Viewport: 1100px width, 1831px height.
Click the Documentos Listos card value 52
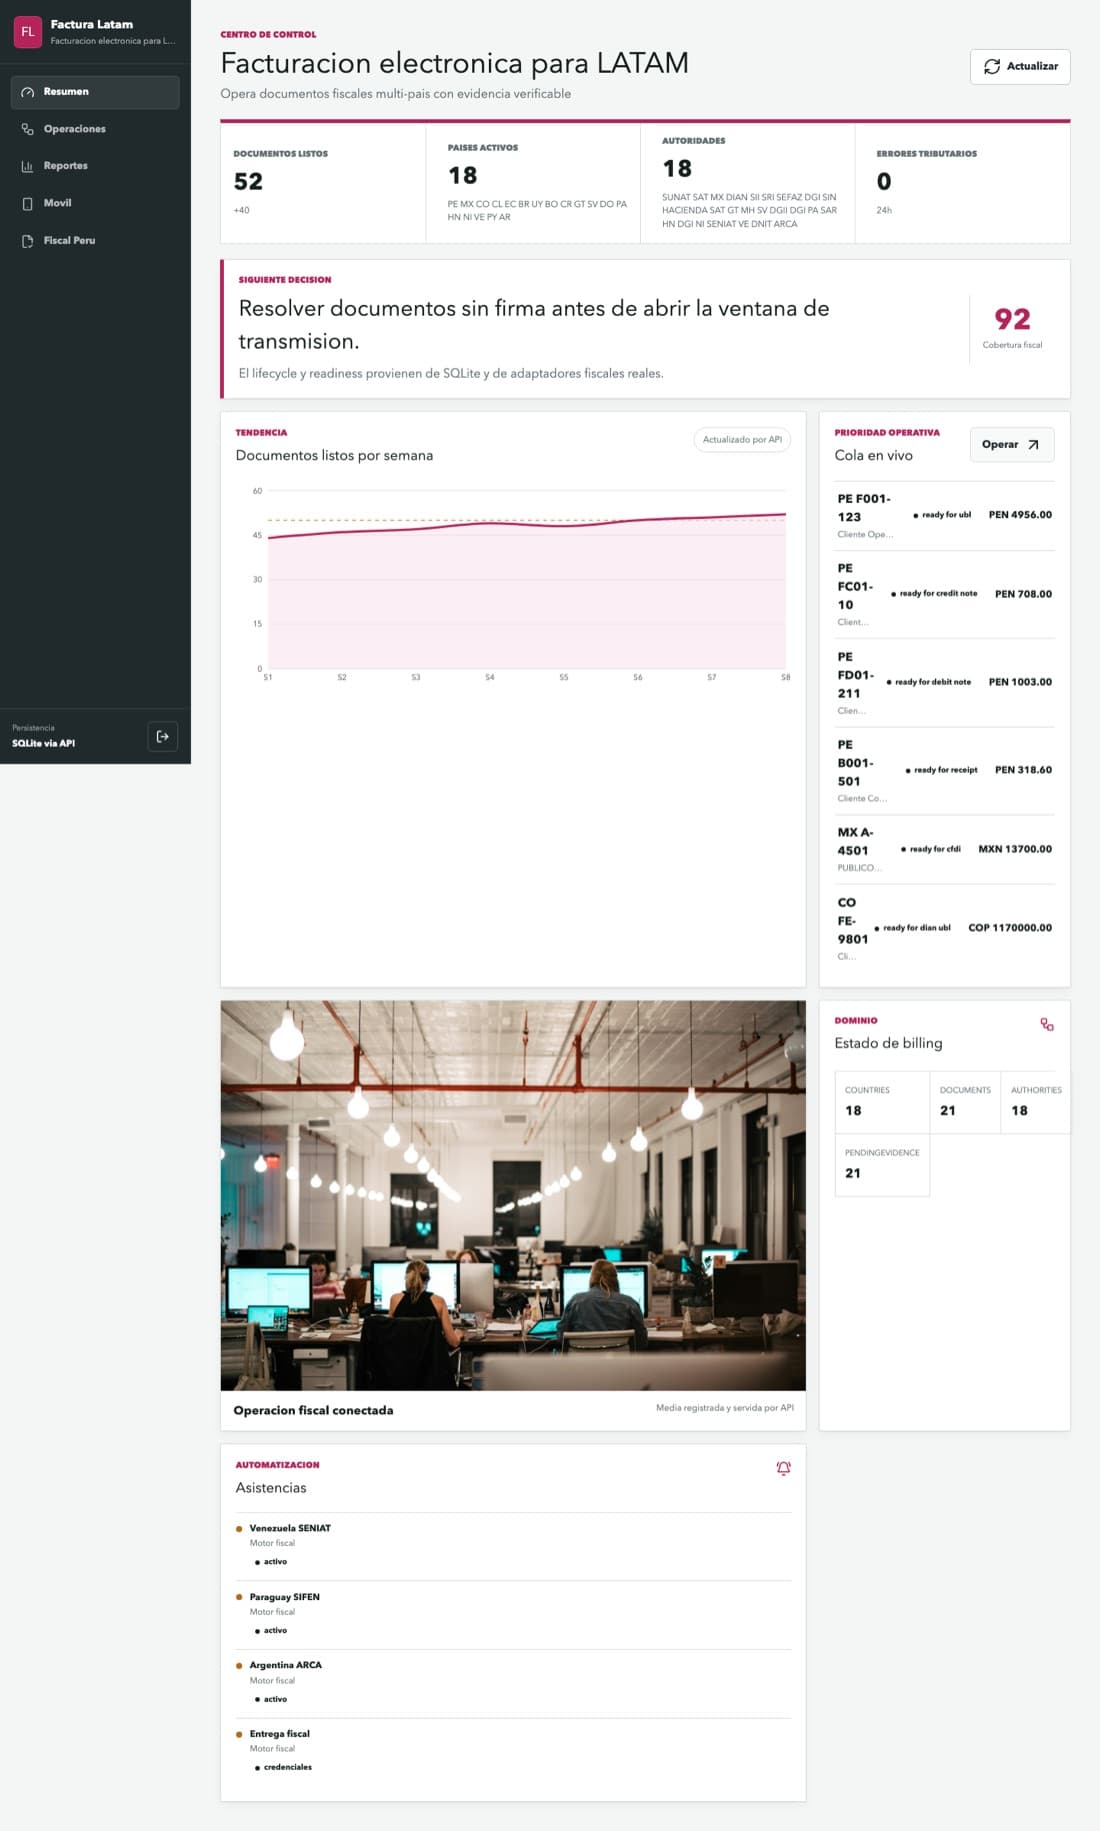[x=248, y=182]
